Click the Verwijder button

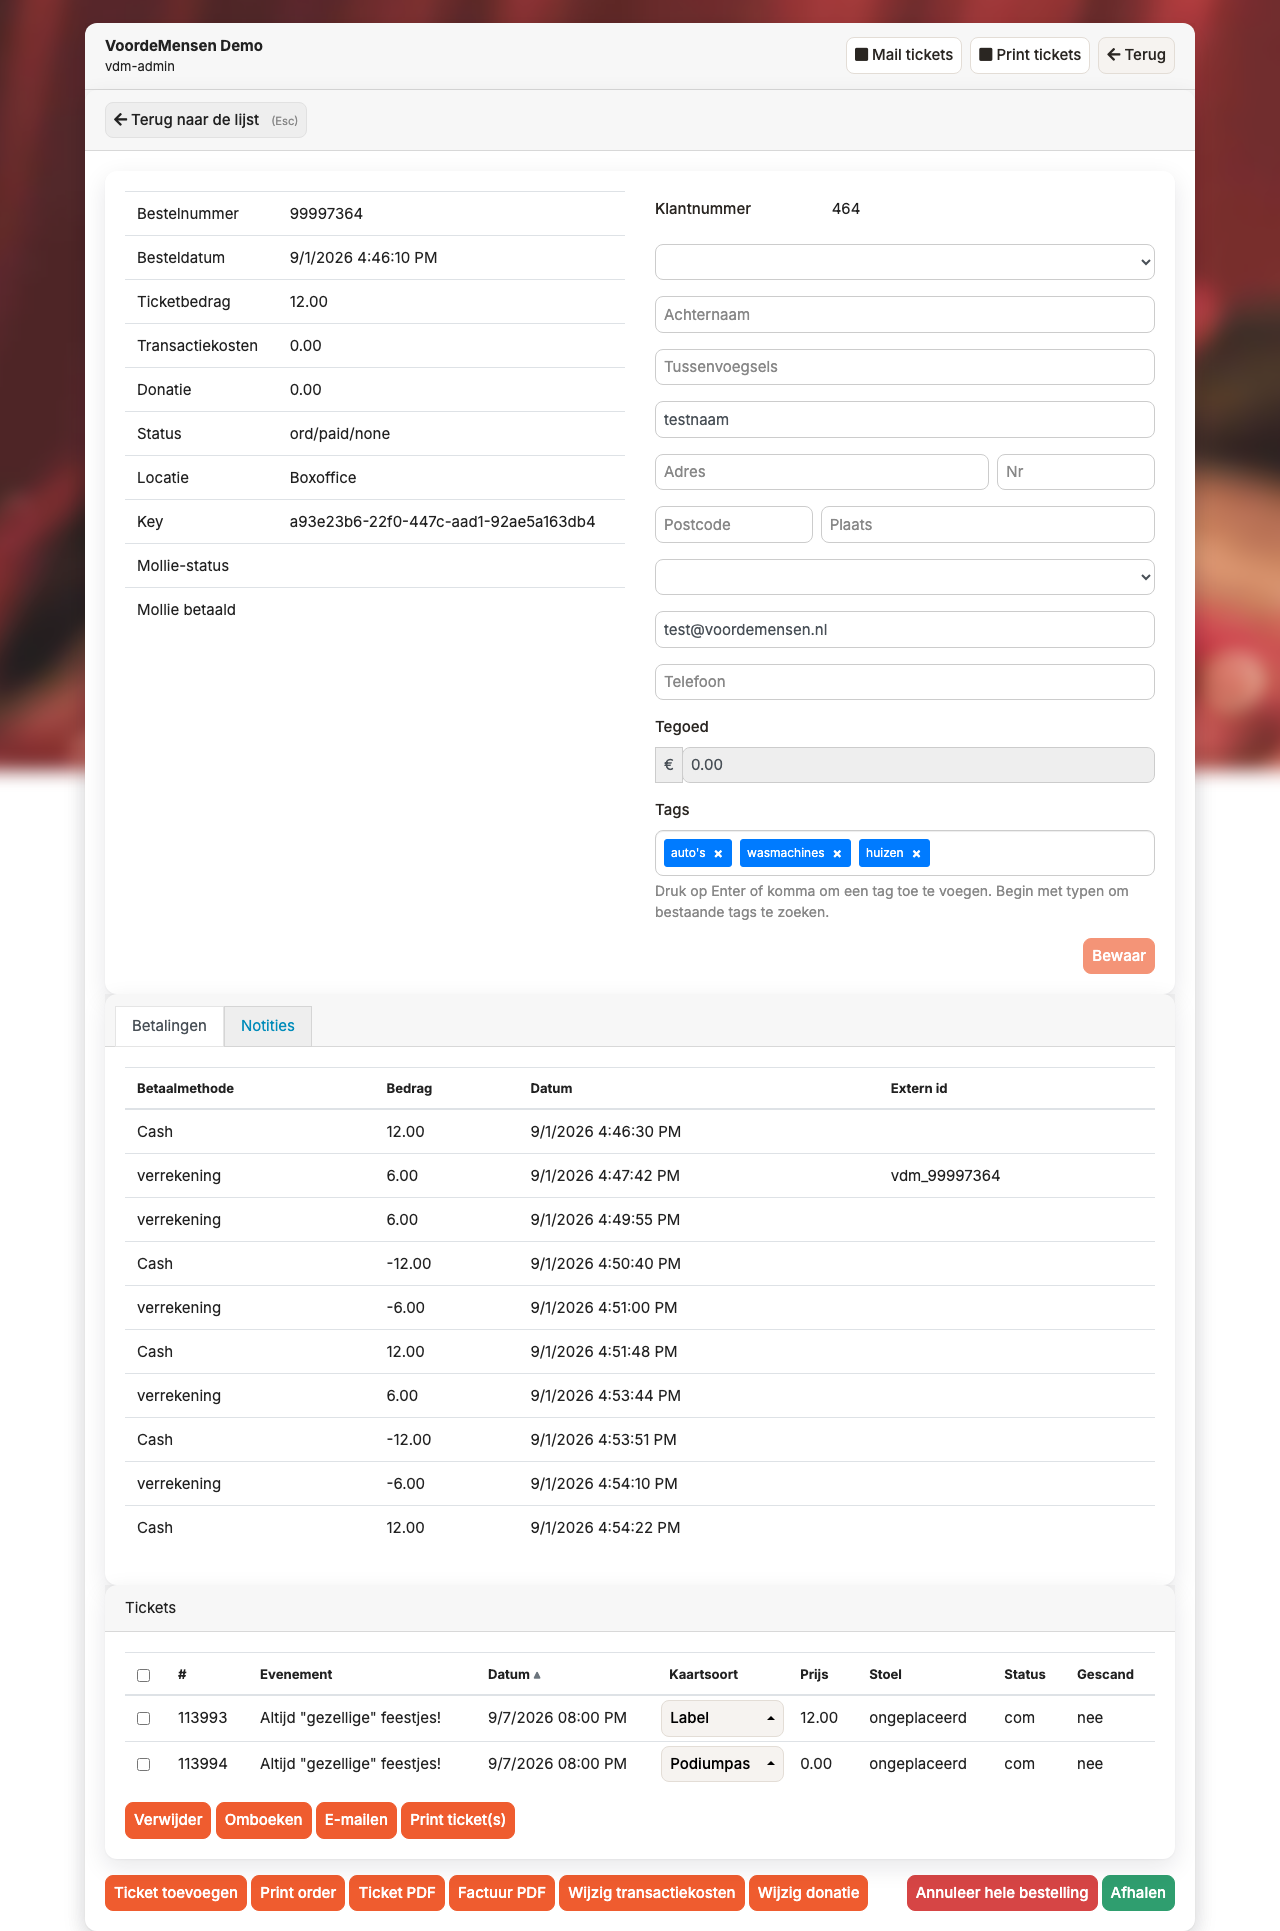coord(168,1820)
